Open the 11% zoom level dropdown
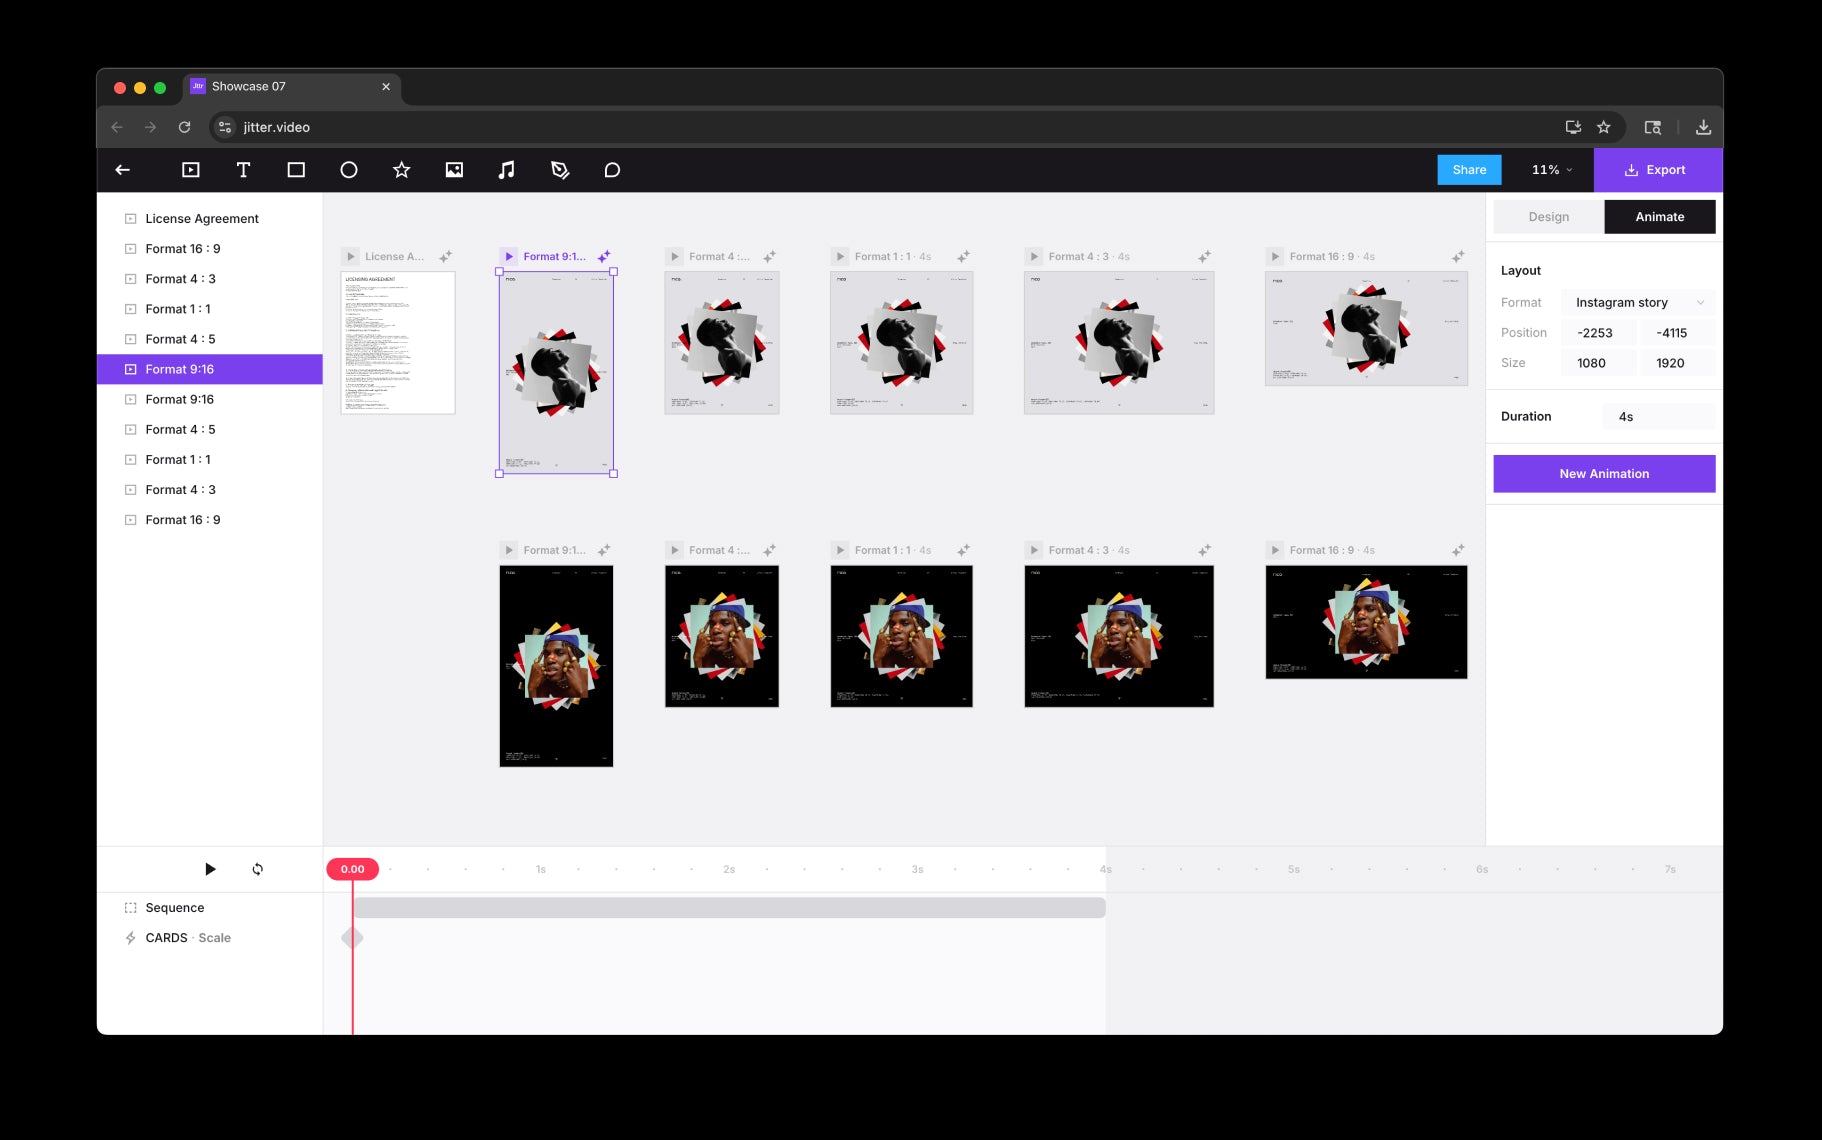 tap(1551, 170)
